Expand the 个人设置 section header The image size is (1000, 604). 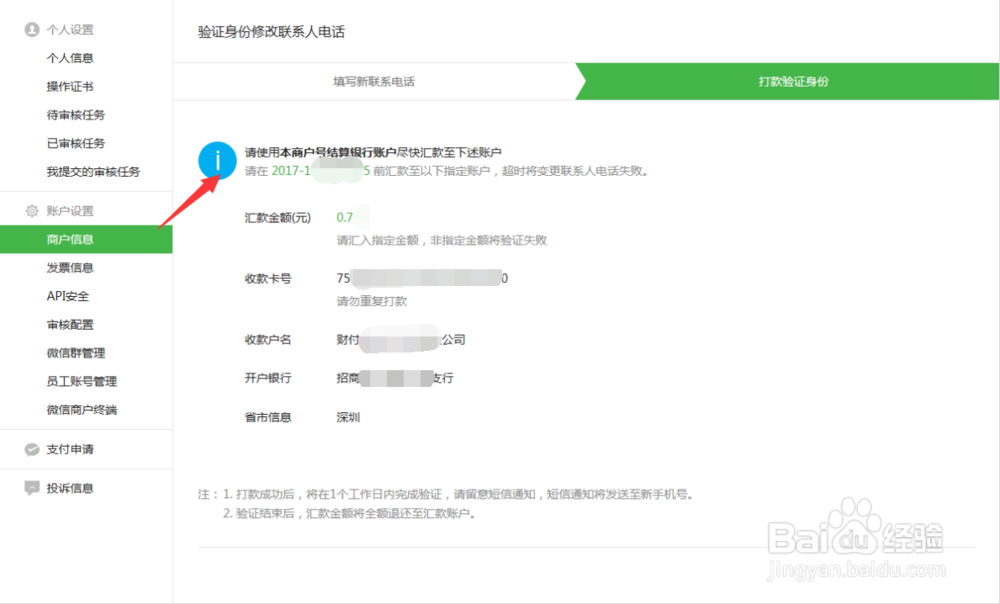coord(72,29)
